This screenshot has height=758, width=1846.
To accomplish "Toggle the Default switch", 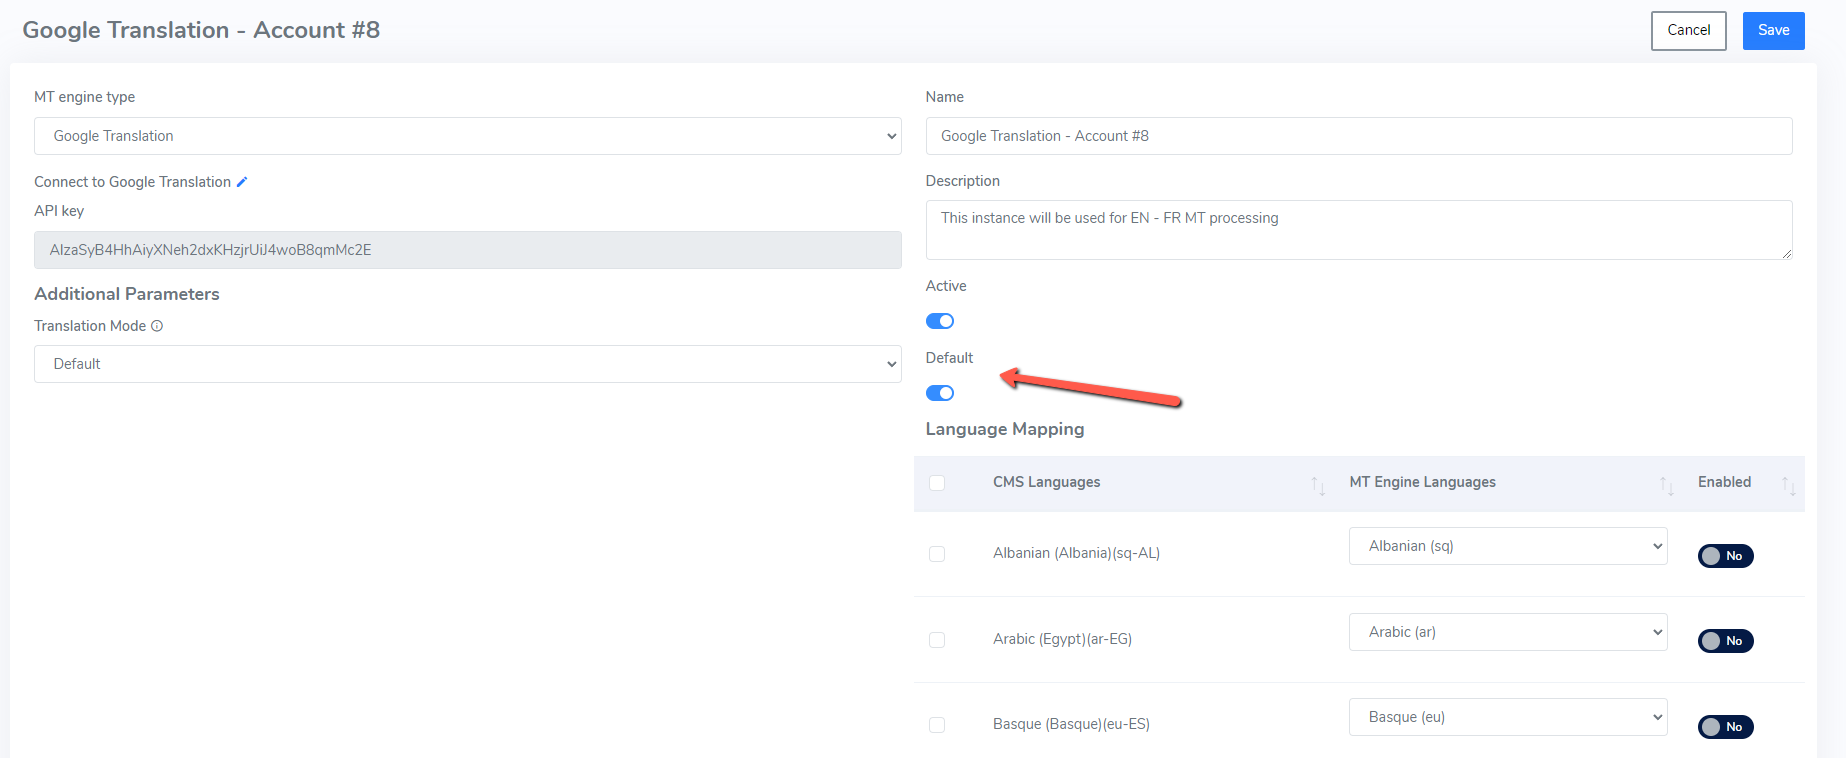I will 940,393.
